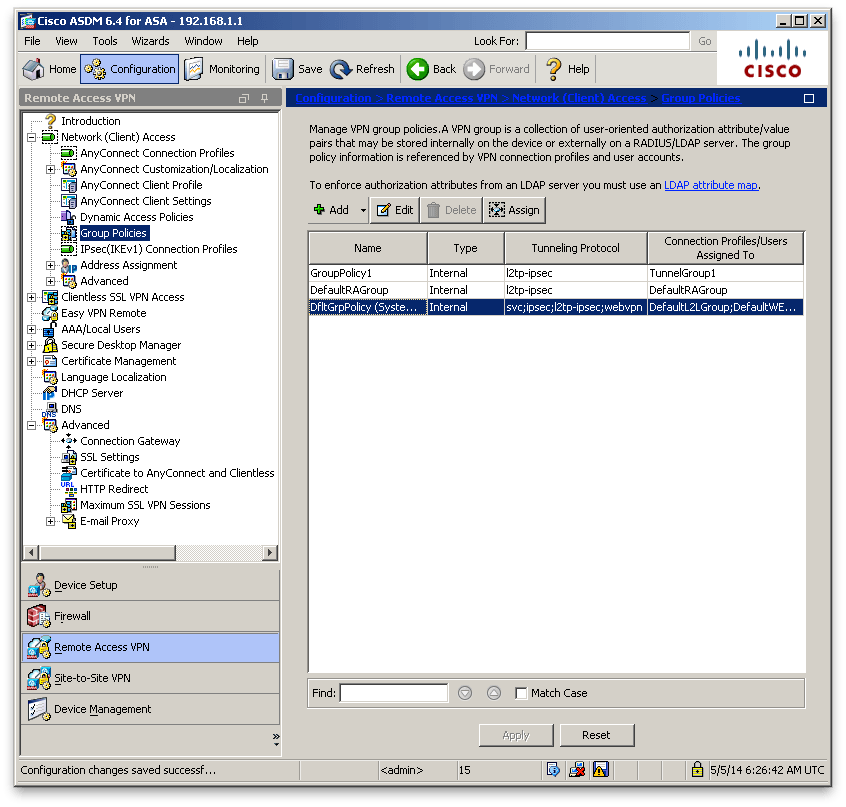Click the Edit group policy button

point(395,210)
